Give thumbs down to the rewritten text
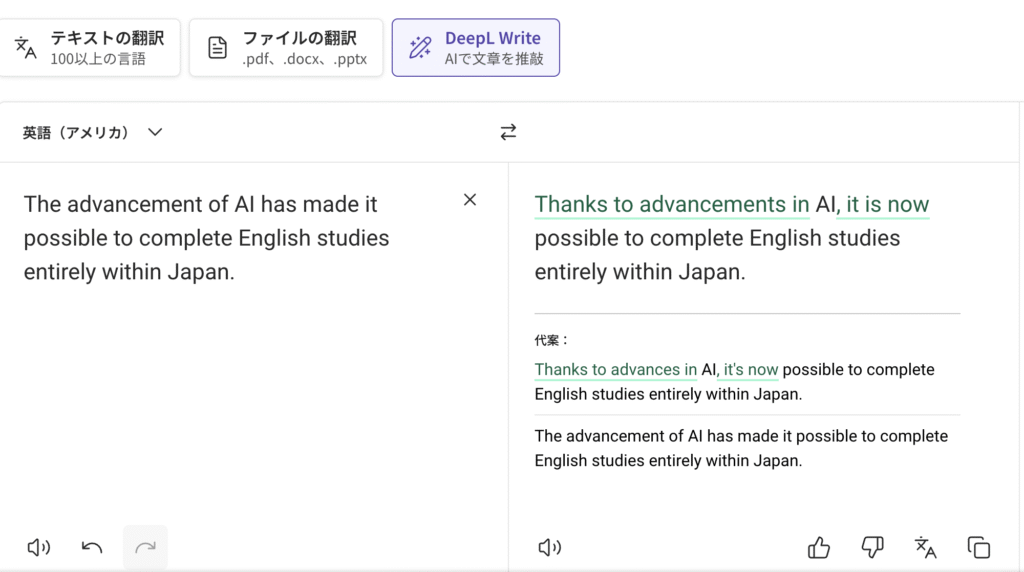 point(872,547)
